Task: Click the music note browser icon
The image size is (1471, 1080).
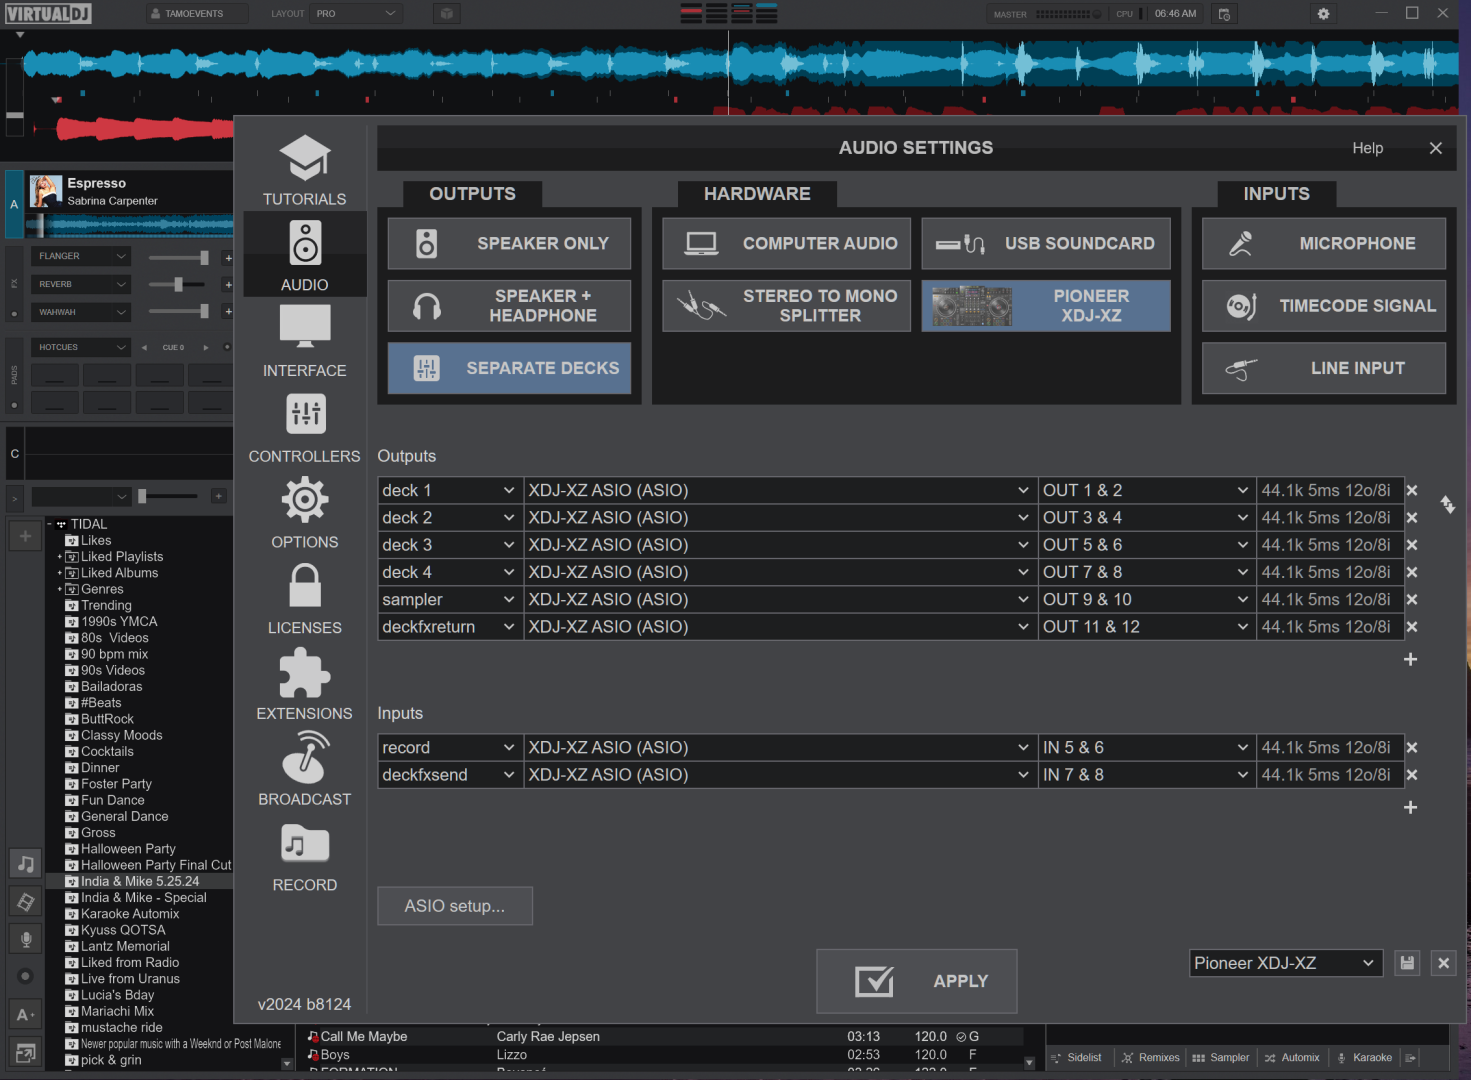Action: click(26, 863)
